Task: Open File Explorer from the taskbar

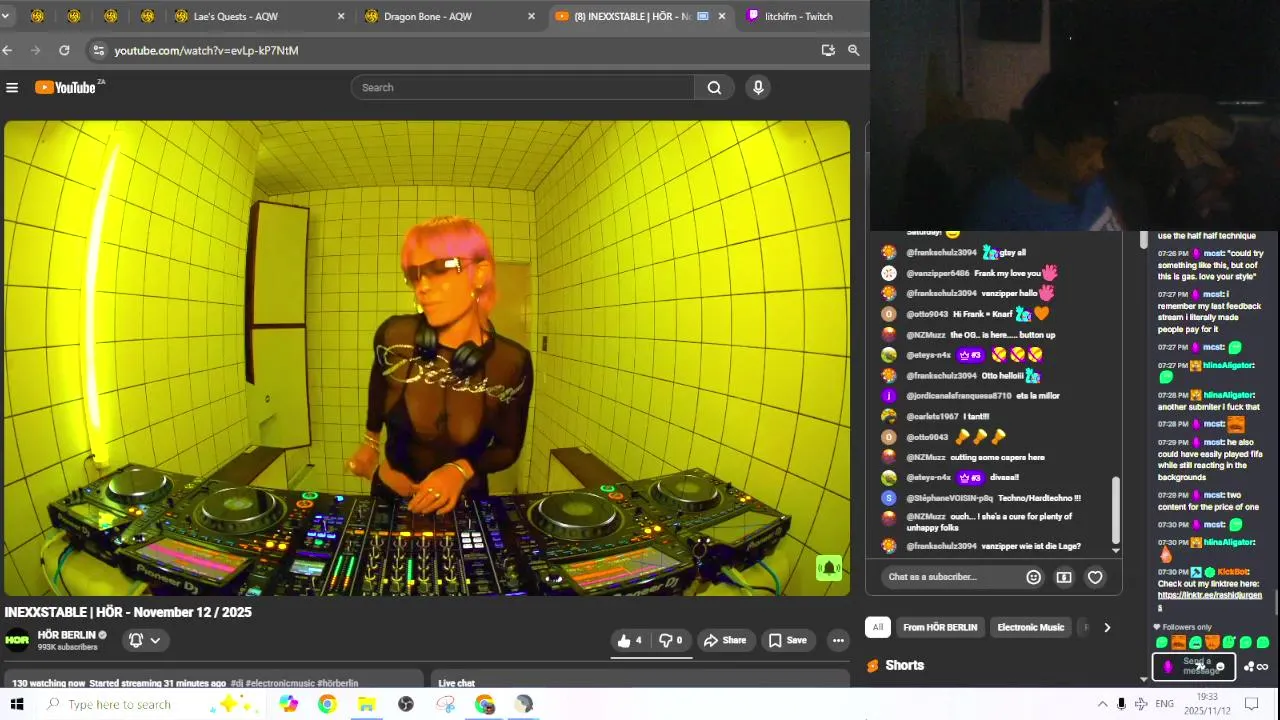Action: point(366,704)
